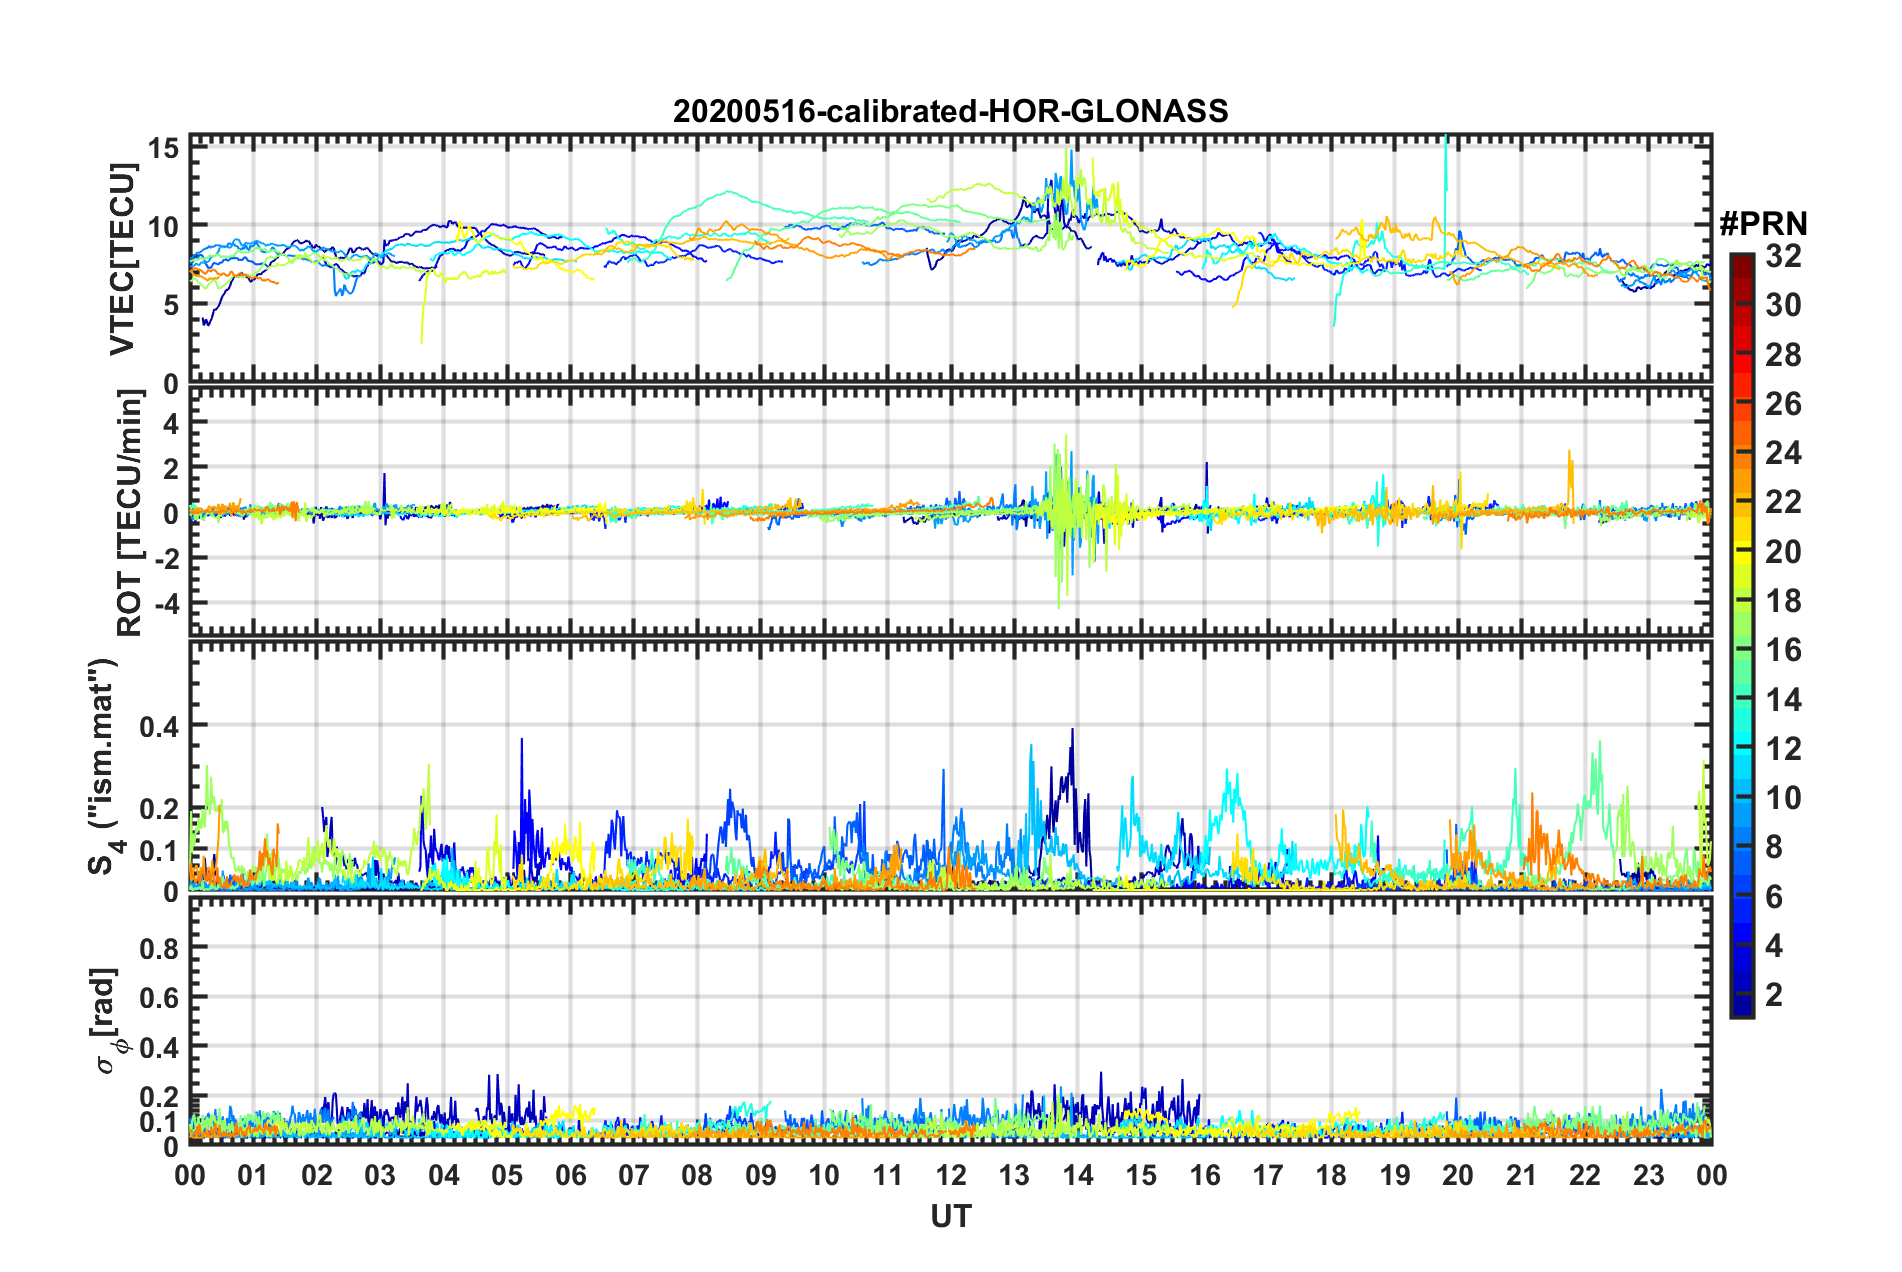Viewport: 1902px width, 1272px height.
Task: Click the plot title 20200516-calibrated-HOR-GLONASS
Action: click(950, 111)
